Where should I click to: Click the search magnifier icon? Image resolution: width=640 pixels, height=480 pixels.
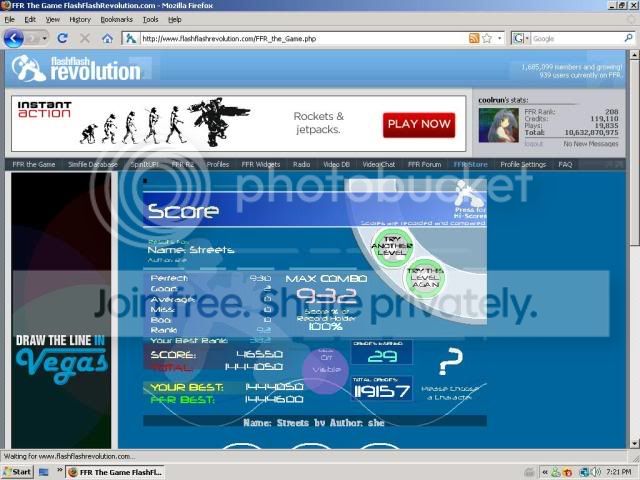(614, 38)
